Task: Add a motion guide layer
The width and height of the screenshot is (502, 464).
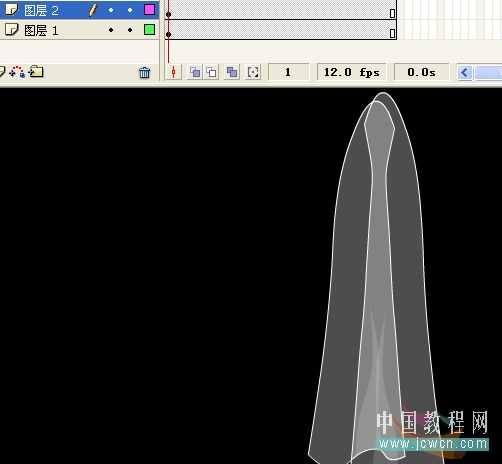Action: point(17,72)
